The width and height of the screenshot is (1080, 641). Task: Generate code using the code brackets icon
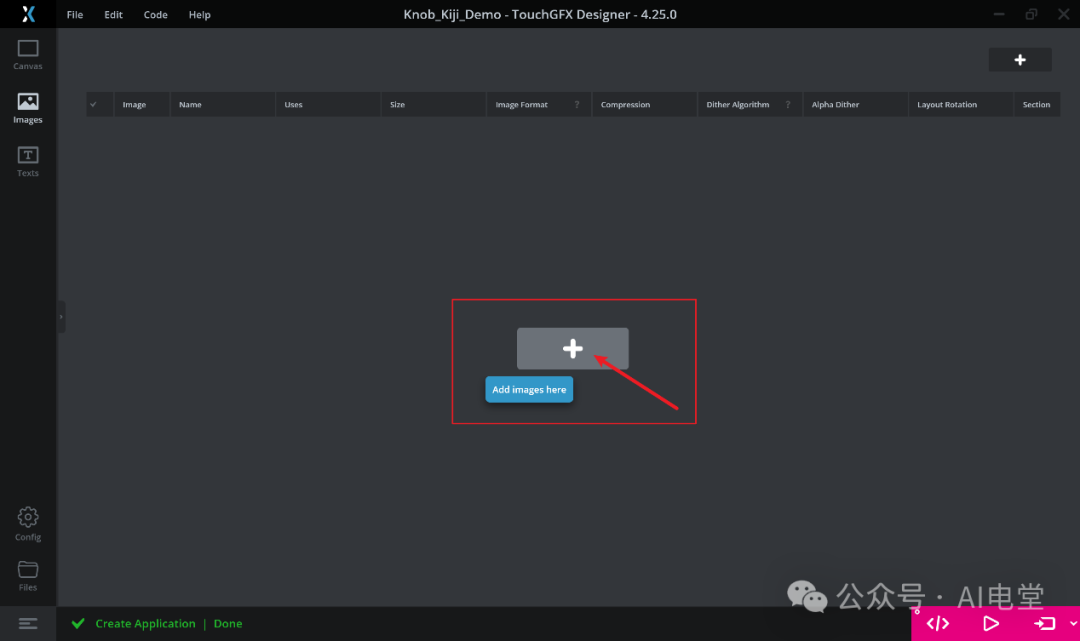tap(937, 623)
